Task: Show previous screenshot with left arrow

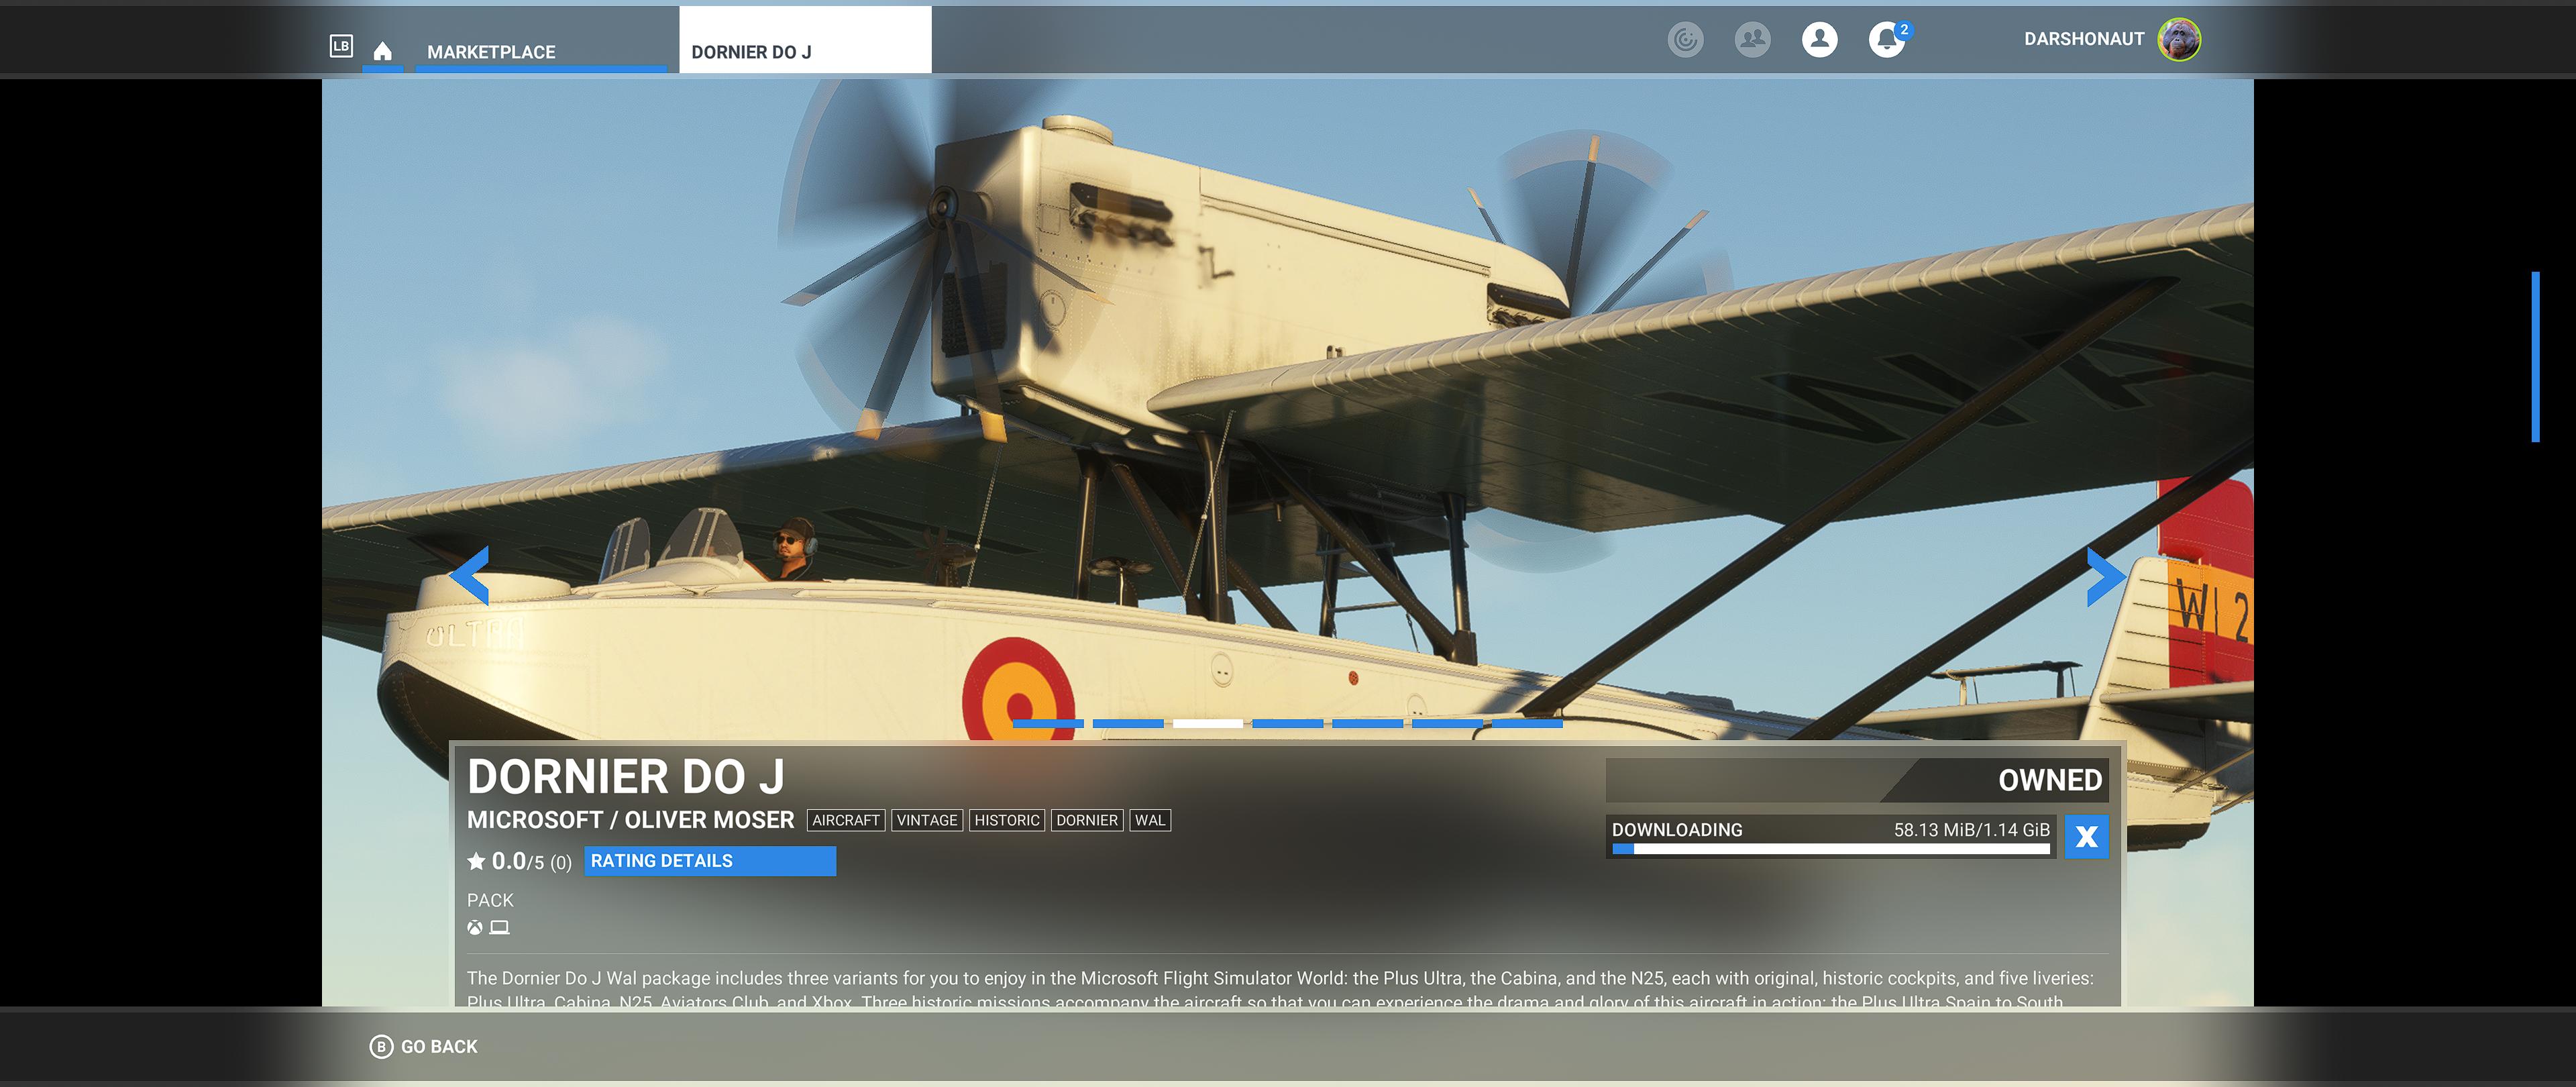Action: (x=469, y=575)
